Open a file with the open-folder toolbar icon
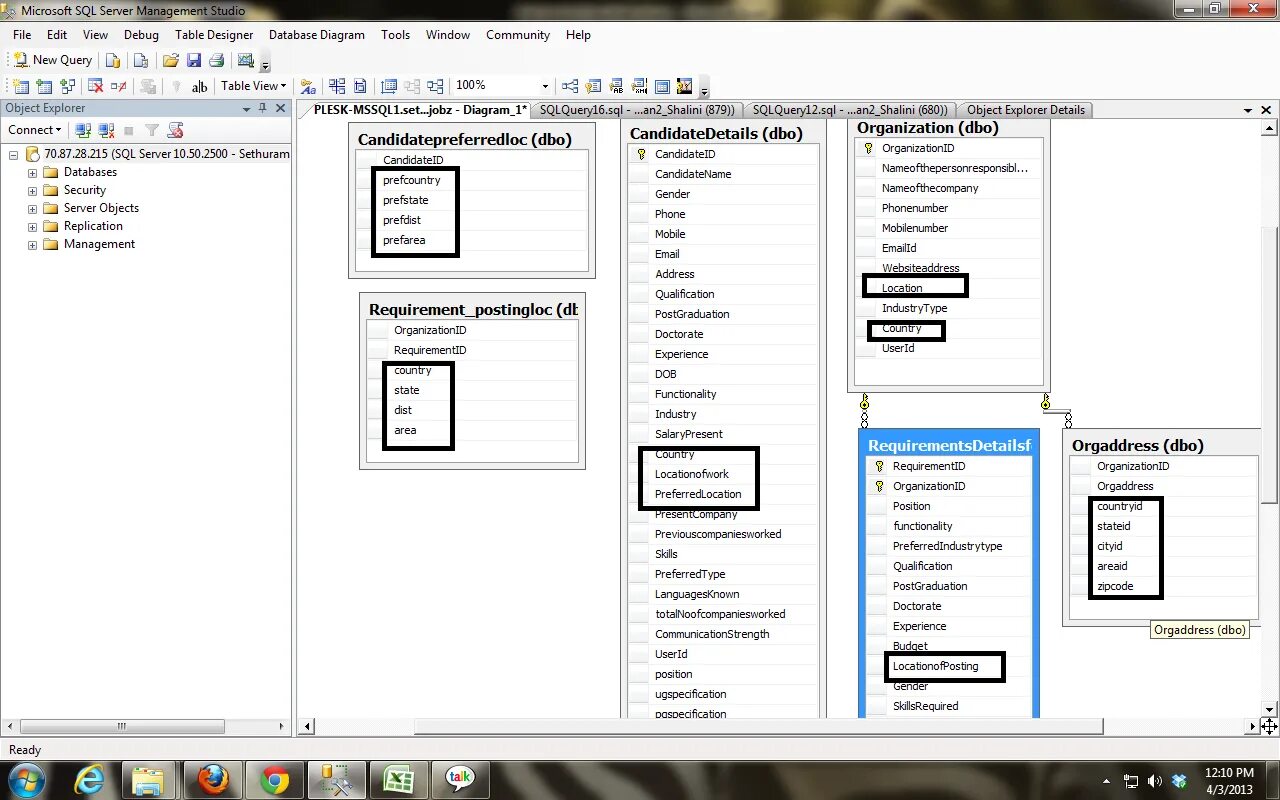This screenshot has height=800, width=1280. coord(171,60)
